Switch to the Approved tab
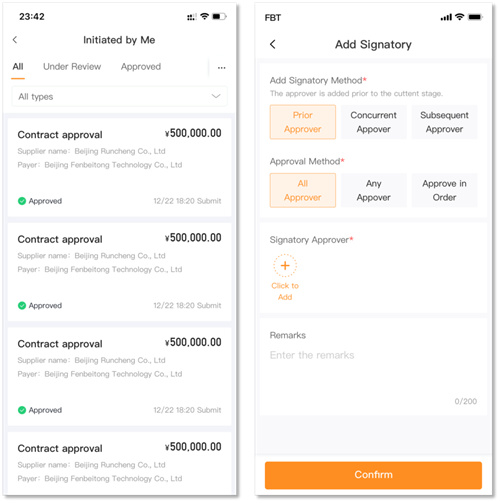This screenshot has width=500, height=503. pyautogui.click(x=141, y=67)
